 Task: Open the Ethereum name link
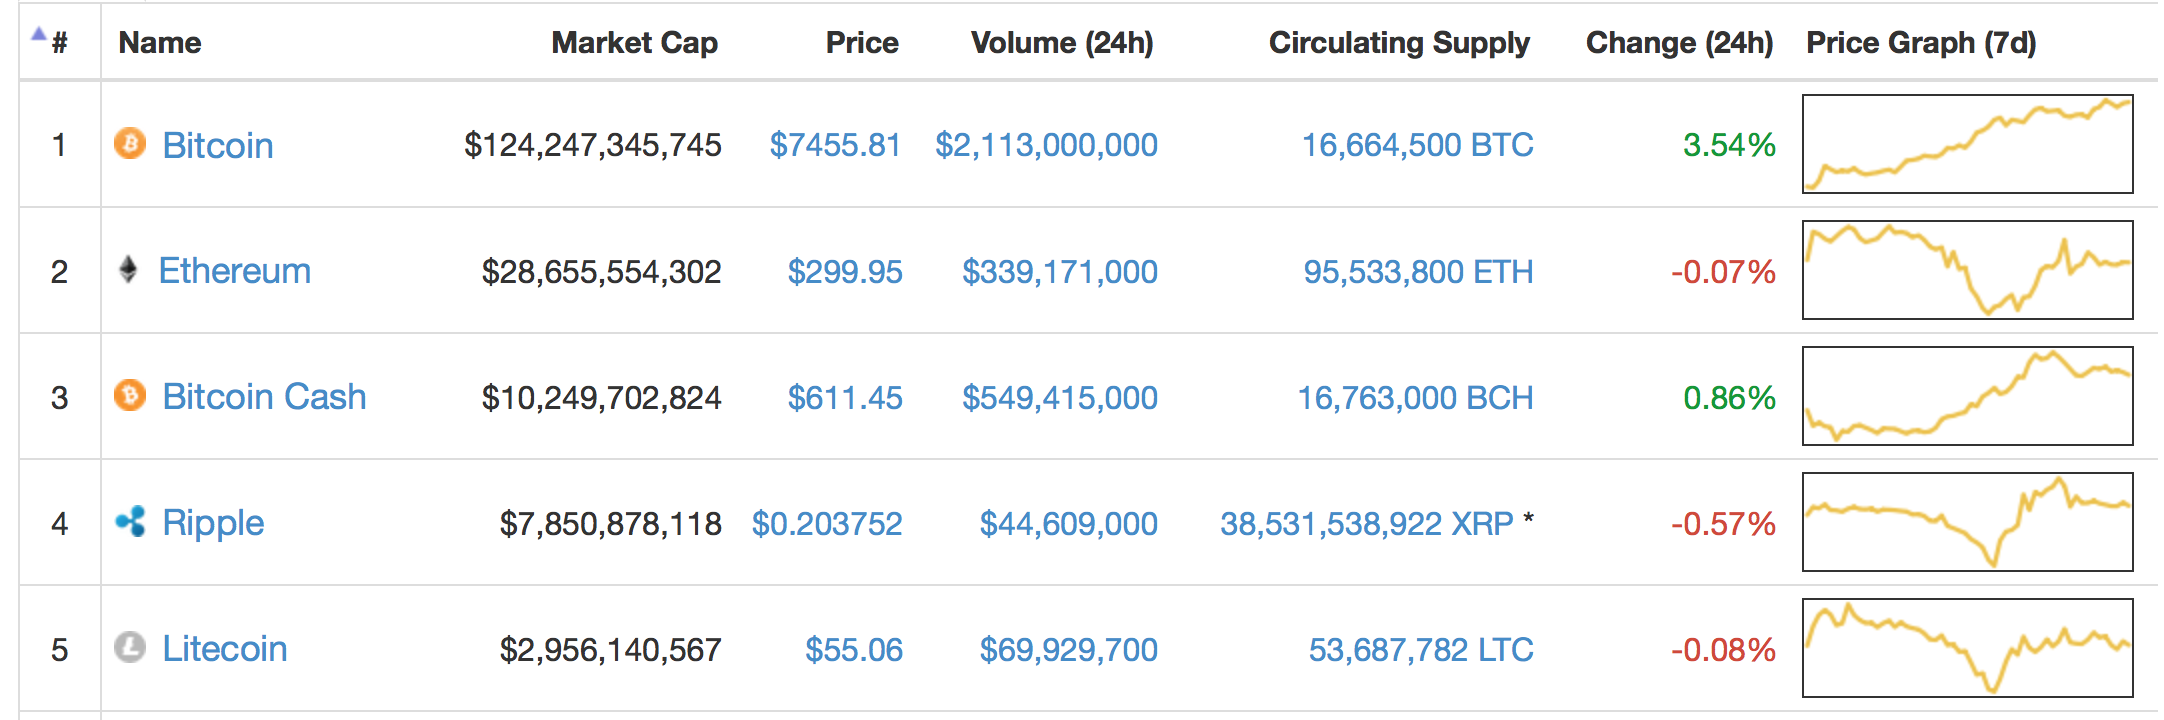tap(235, 271)
